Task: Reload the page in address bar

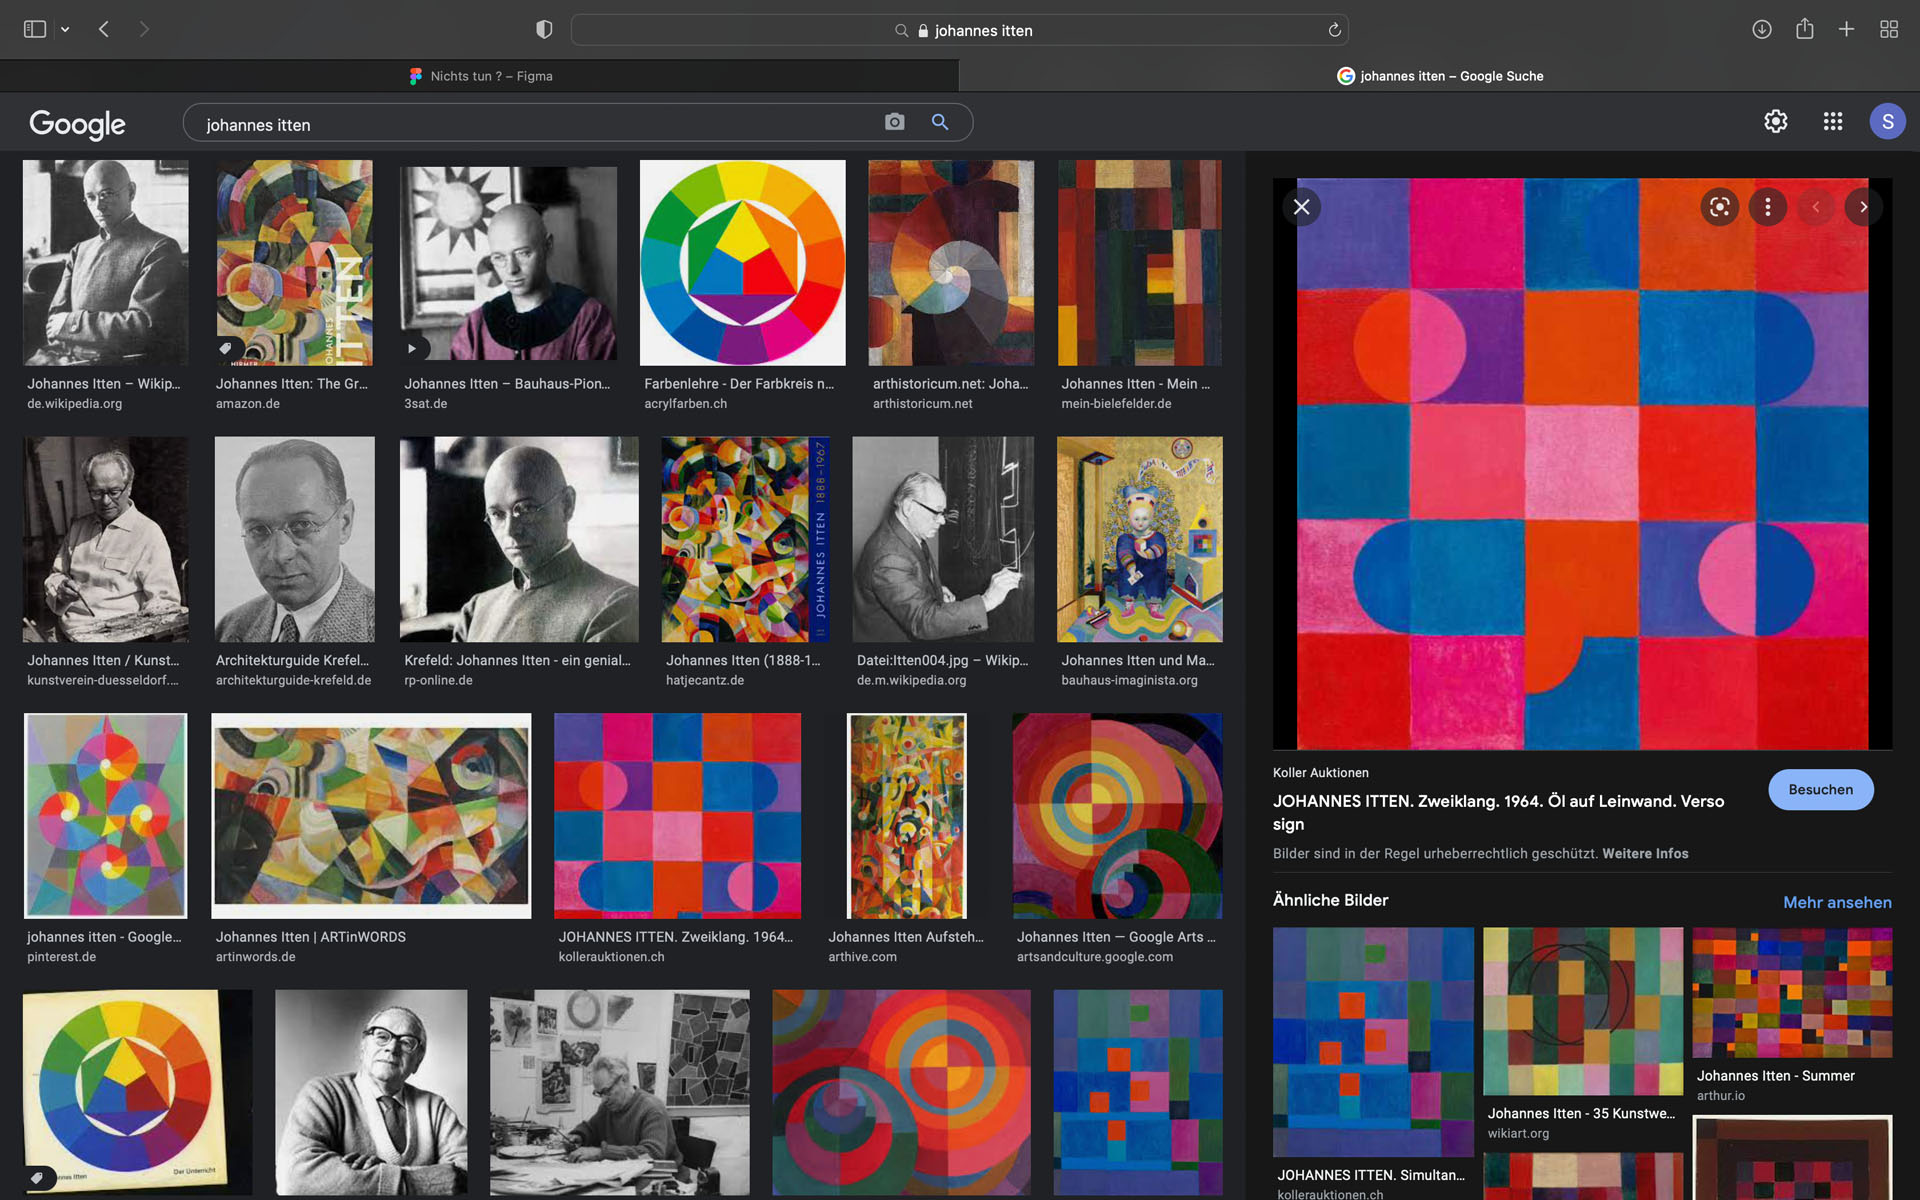Action: click(1334, 30)
